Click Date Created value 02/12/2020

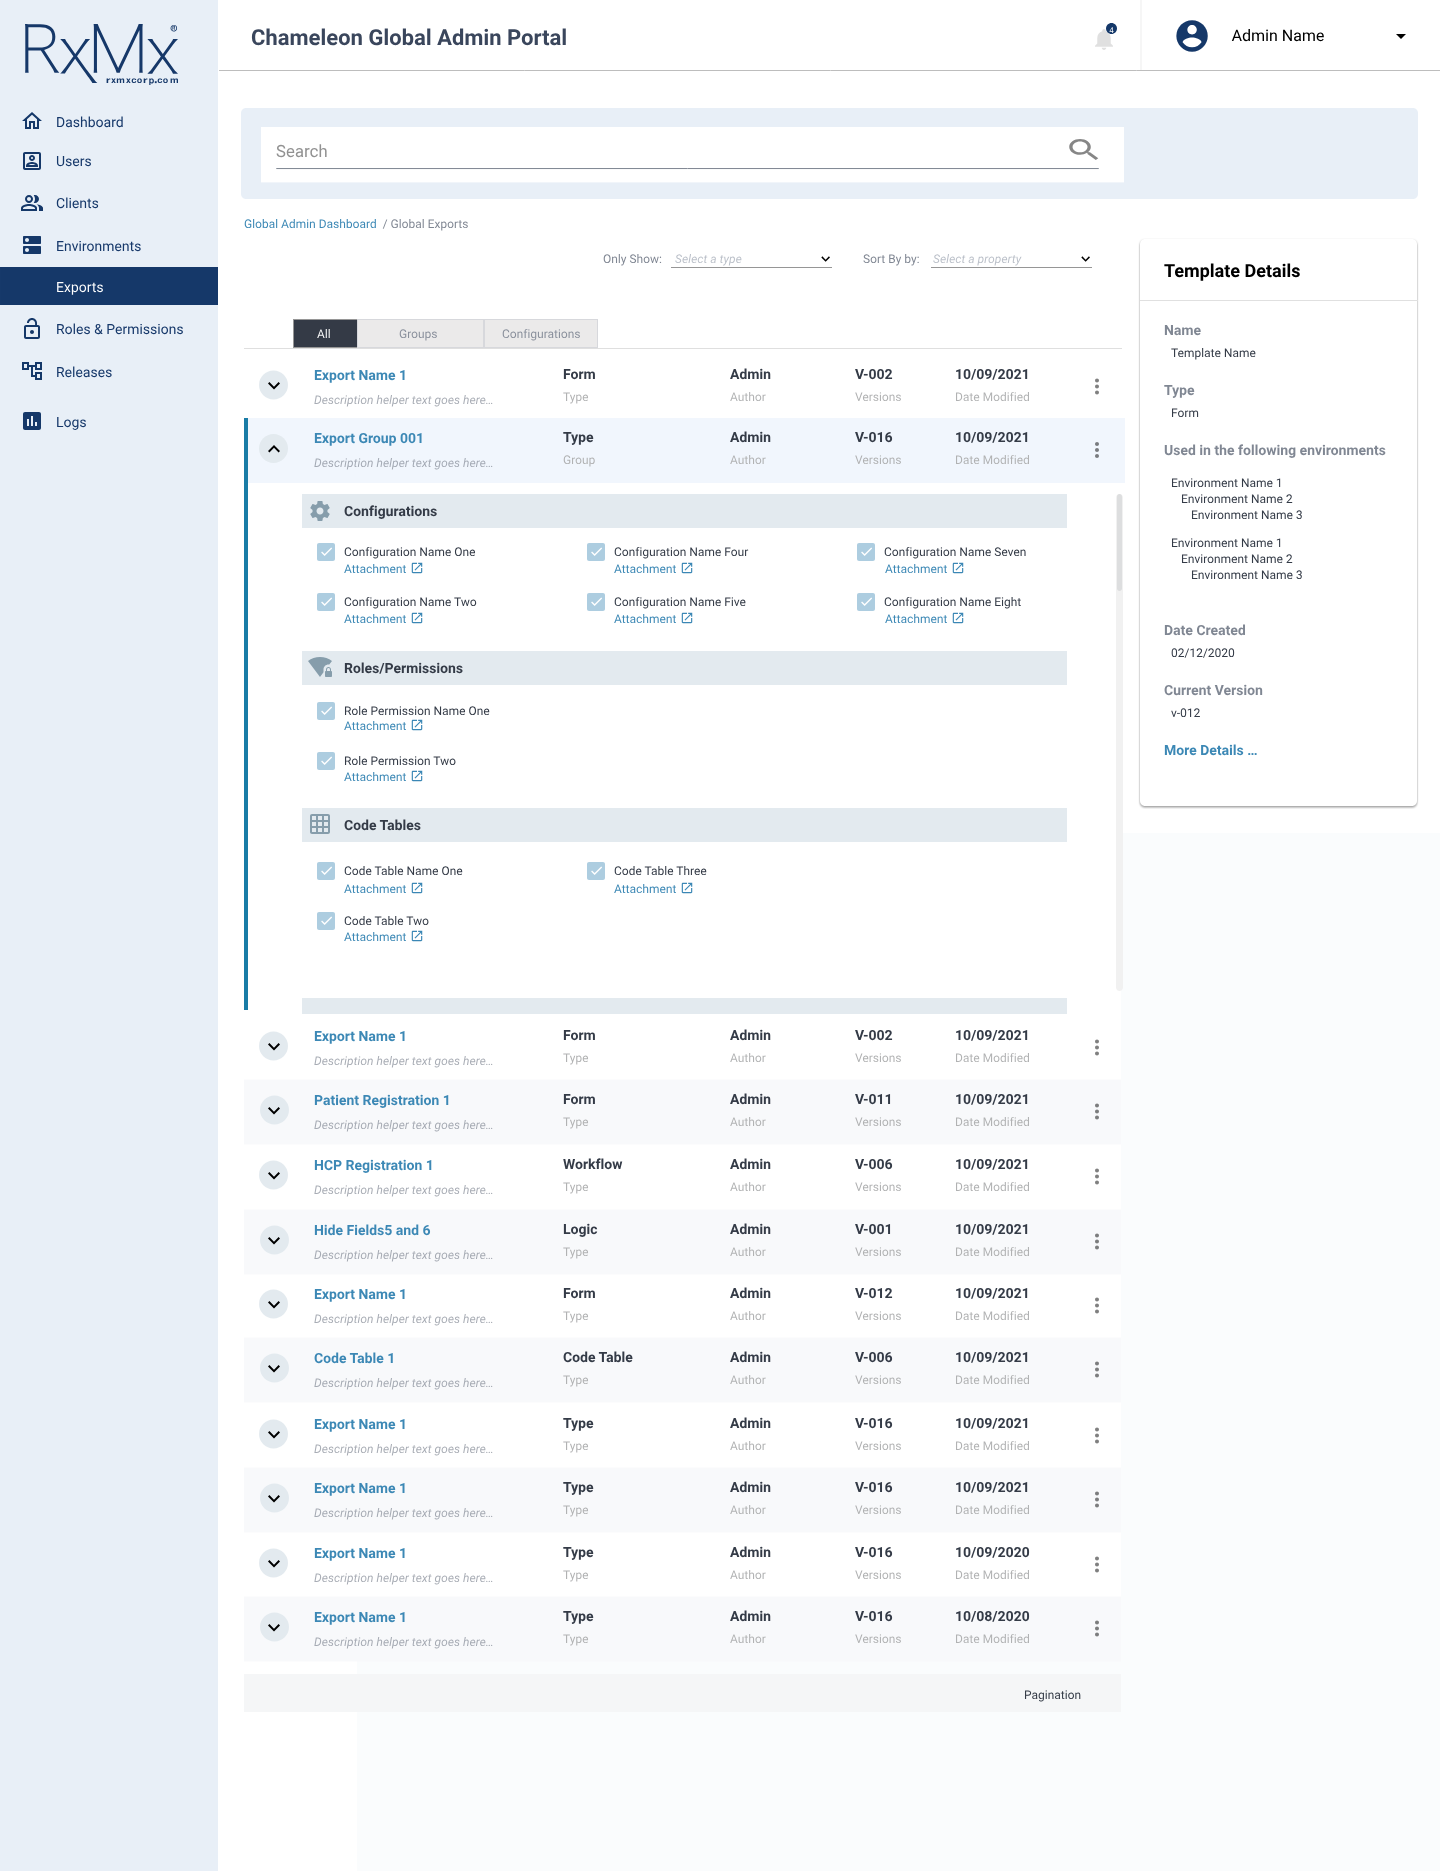[1203, 653]
